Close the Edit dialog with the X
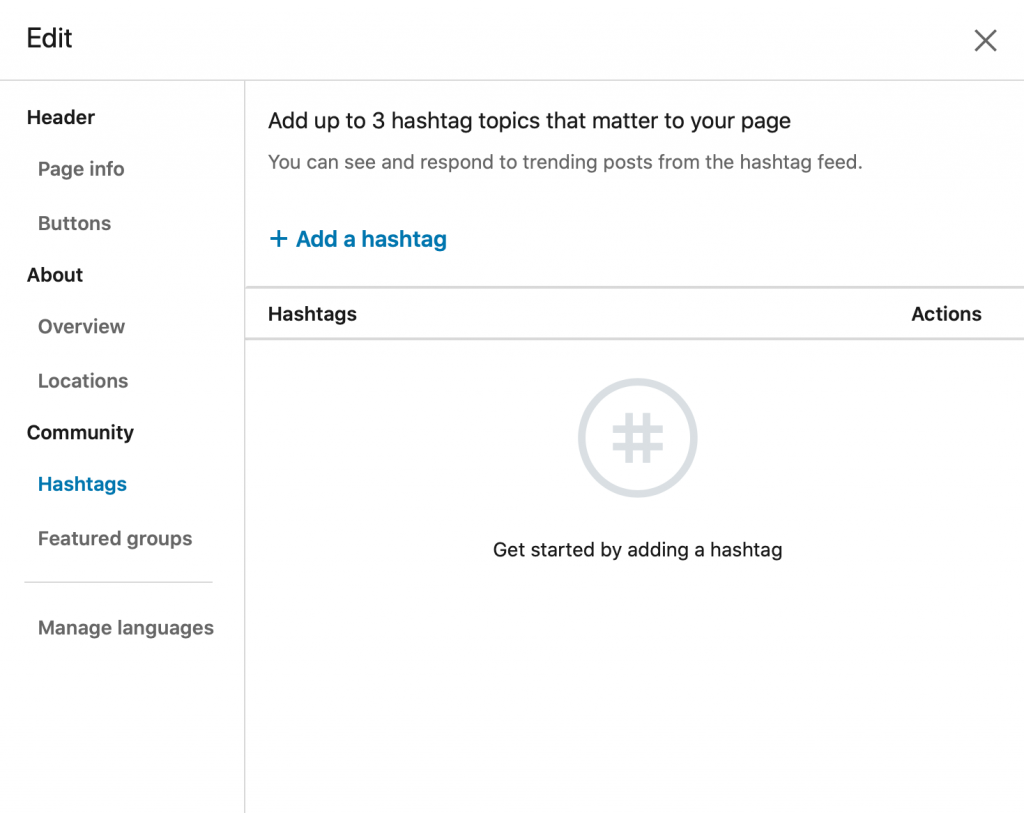 985,40
